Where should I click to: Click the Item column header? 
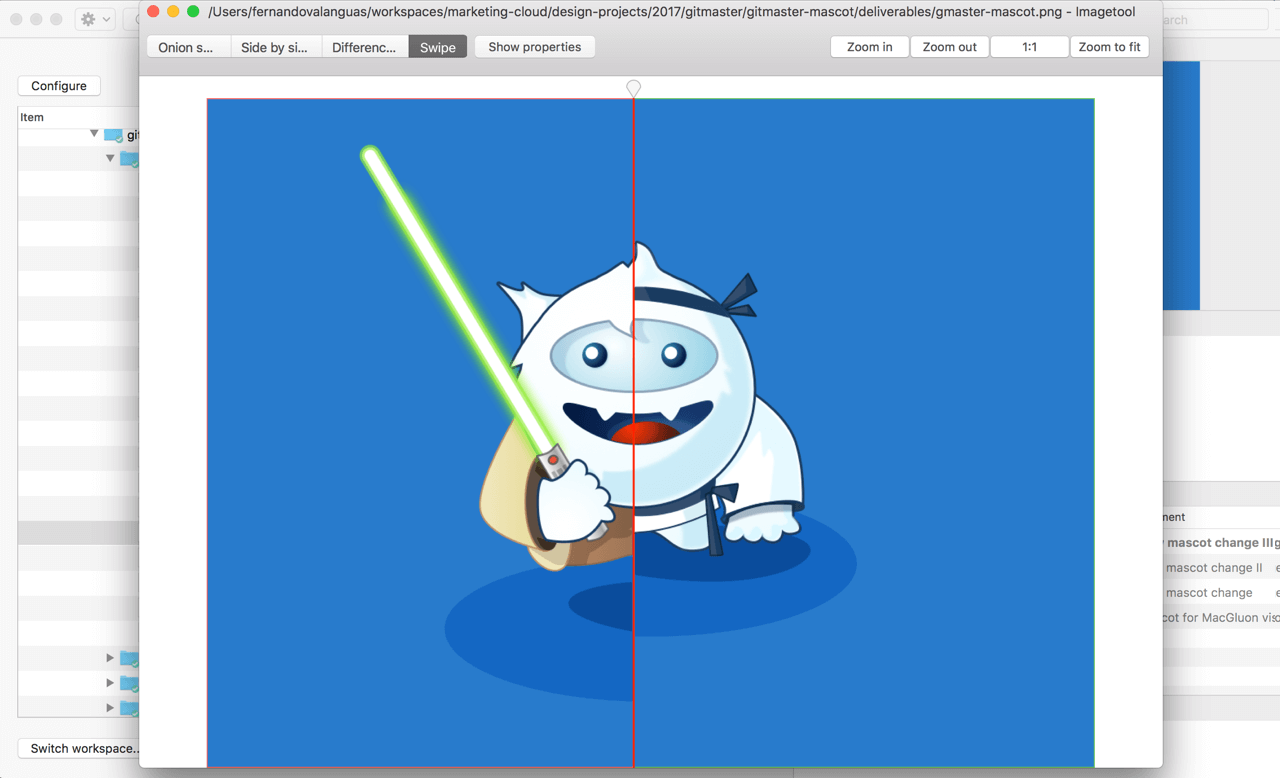tap(78, 117)
